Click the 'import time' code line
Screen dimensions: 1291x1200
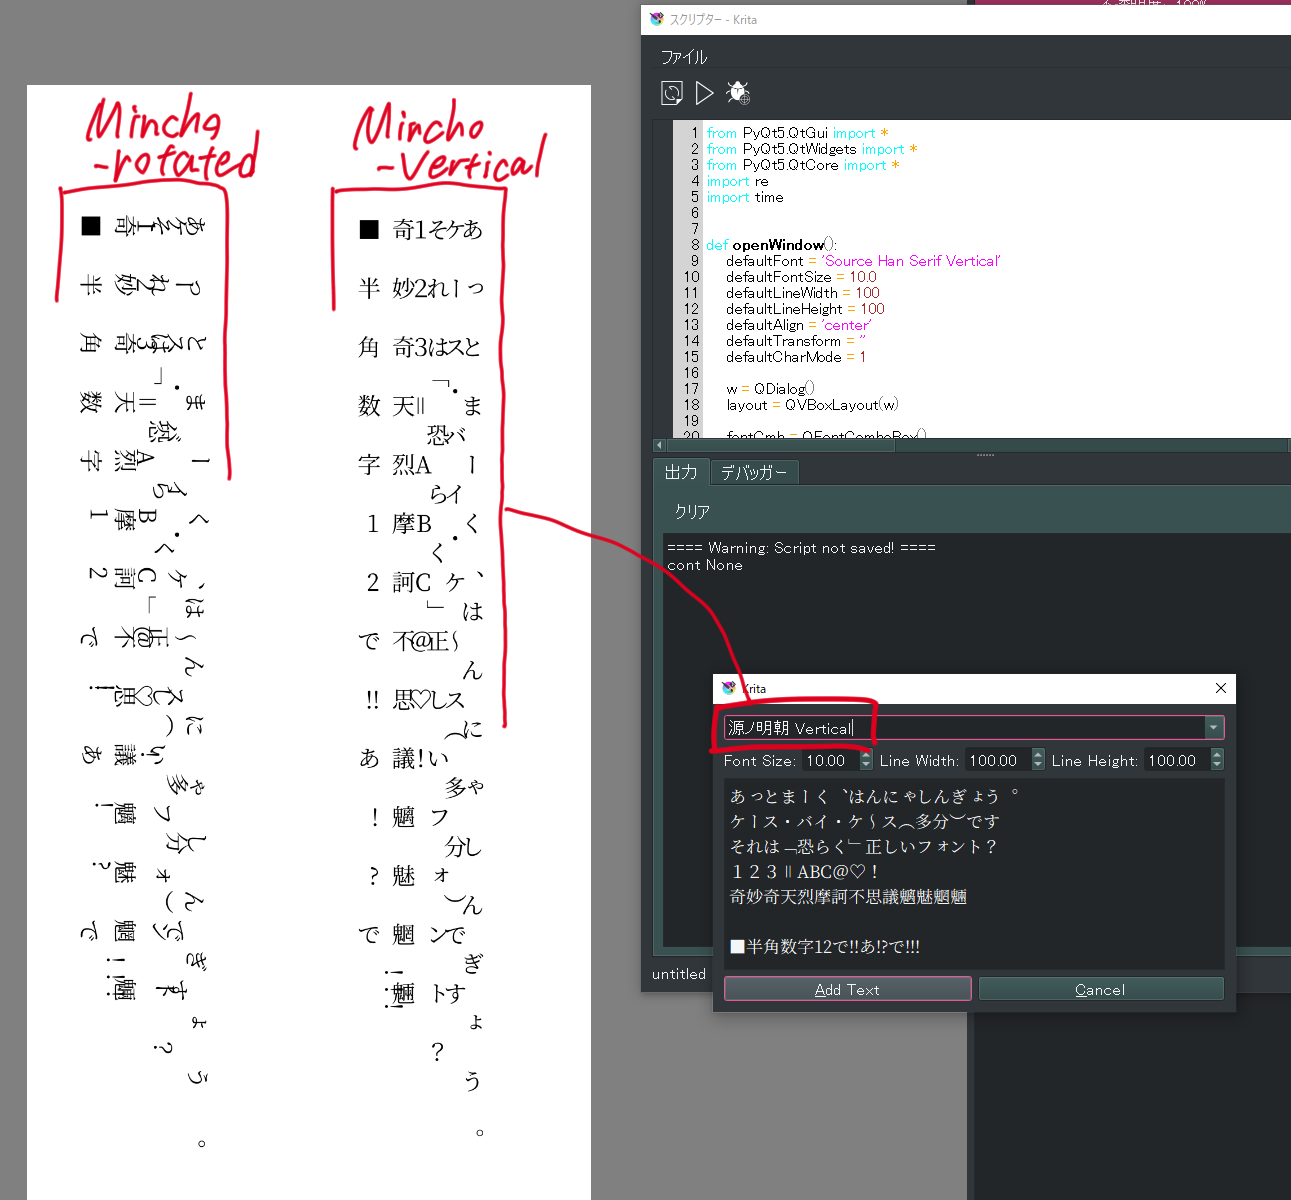745,197
